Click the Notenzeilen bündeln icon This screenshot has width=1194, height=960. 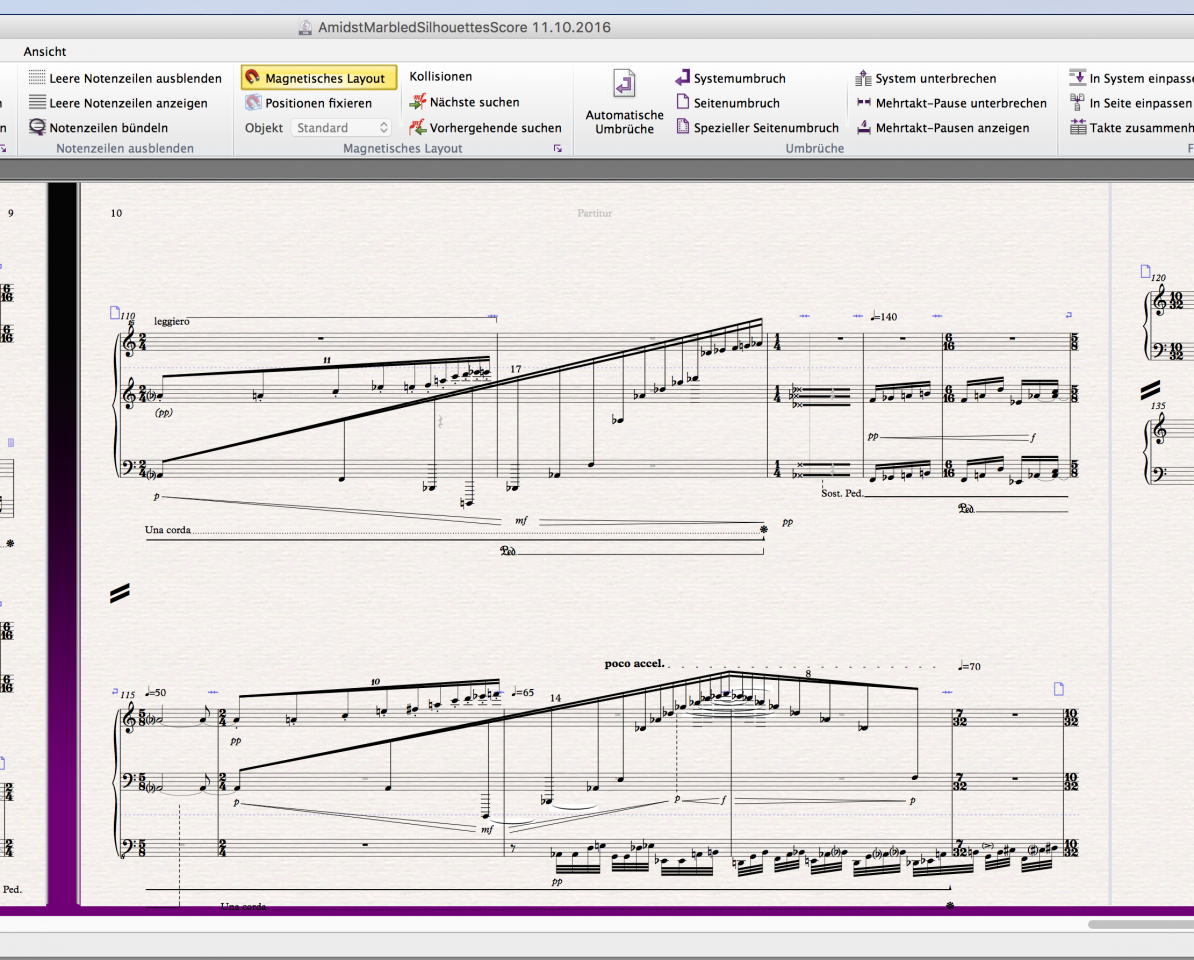click(37, 127)
